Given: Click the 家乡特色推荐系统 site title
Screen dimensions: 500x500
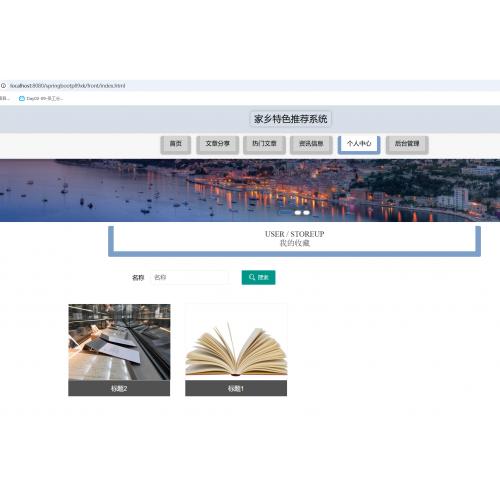Looking at the screenshot, I should coord(291,119).
